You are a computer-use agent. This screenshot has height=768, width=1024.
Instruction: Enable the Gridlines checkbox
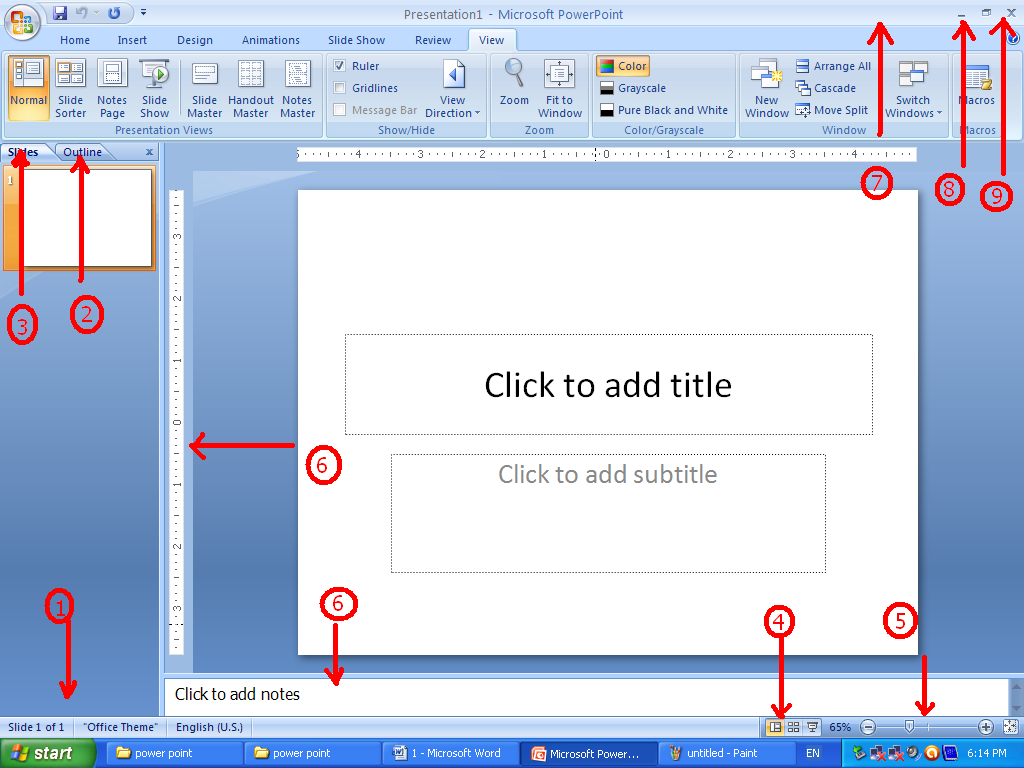pos(340,88)
